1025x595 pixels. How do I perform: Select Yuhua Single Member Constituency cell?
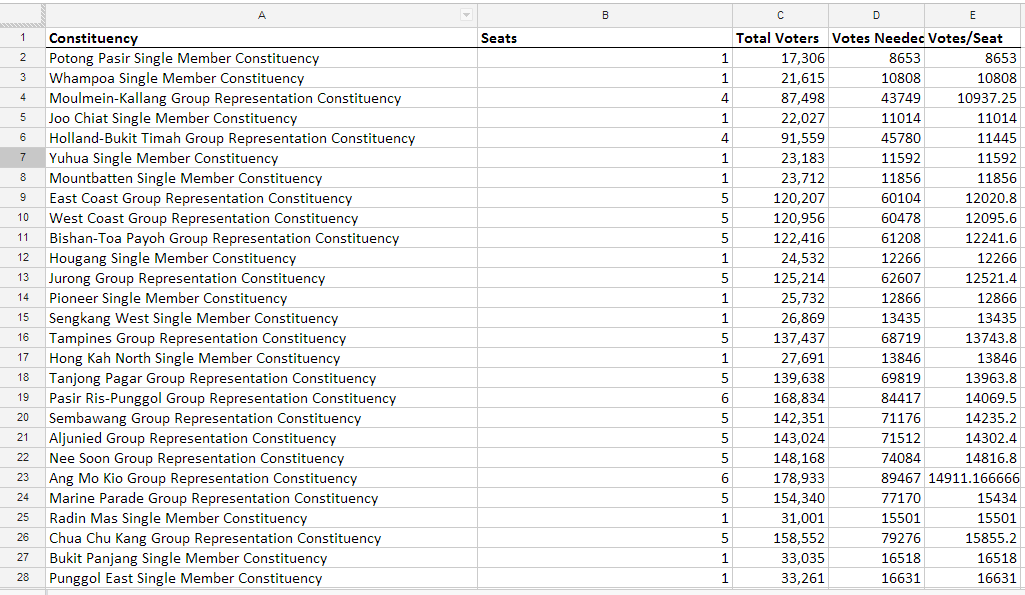click(x=261, y=158)
